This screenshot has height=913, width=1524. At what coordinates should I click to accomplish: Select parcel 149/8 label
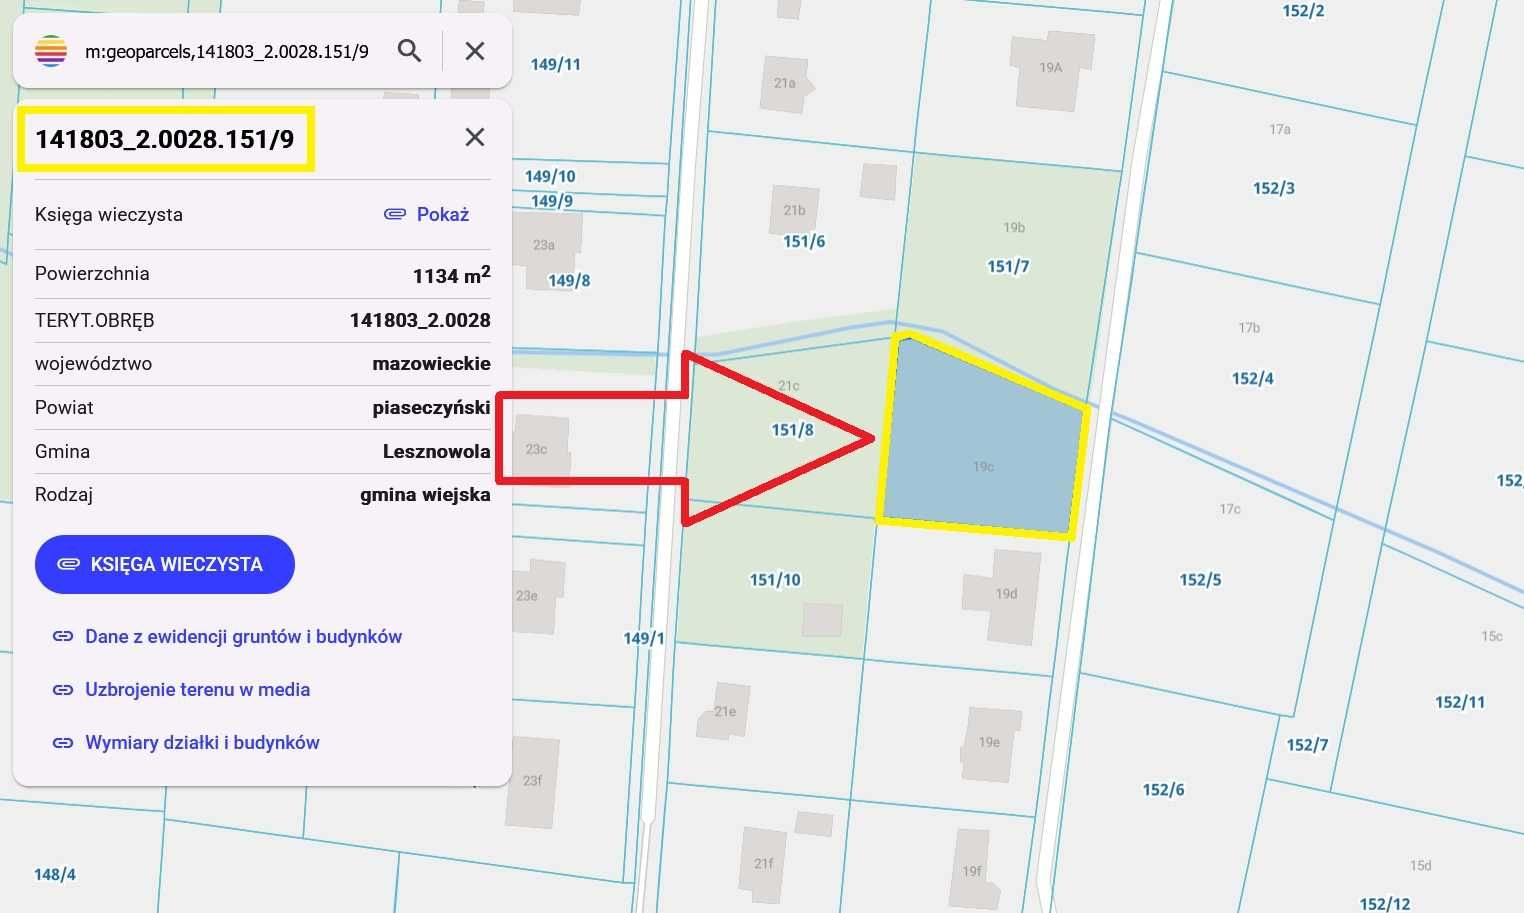point(569,281)
